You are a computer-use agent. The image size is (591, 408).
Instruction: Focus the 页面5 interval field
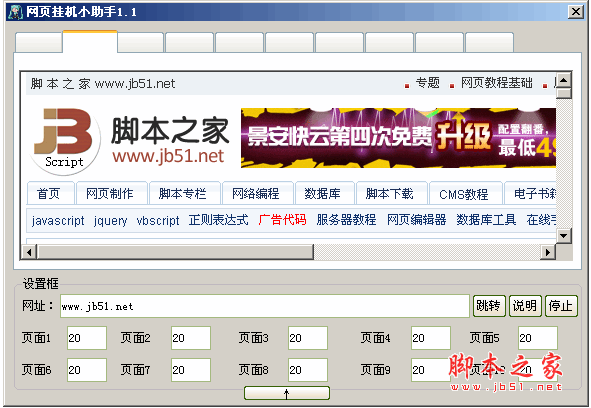point(538,338)
